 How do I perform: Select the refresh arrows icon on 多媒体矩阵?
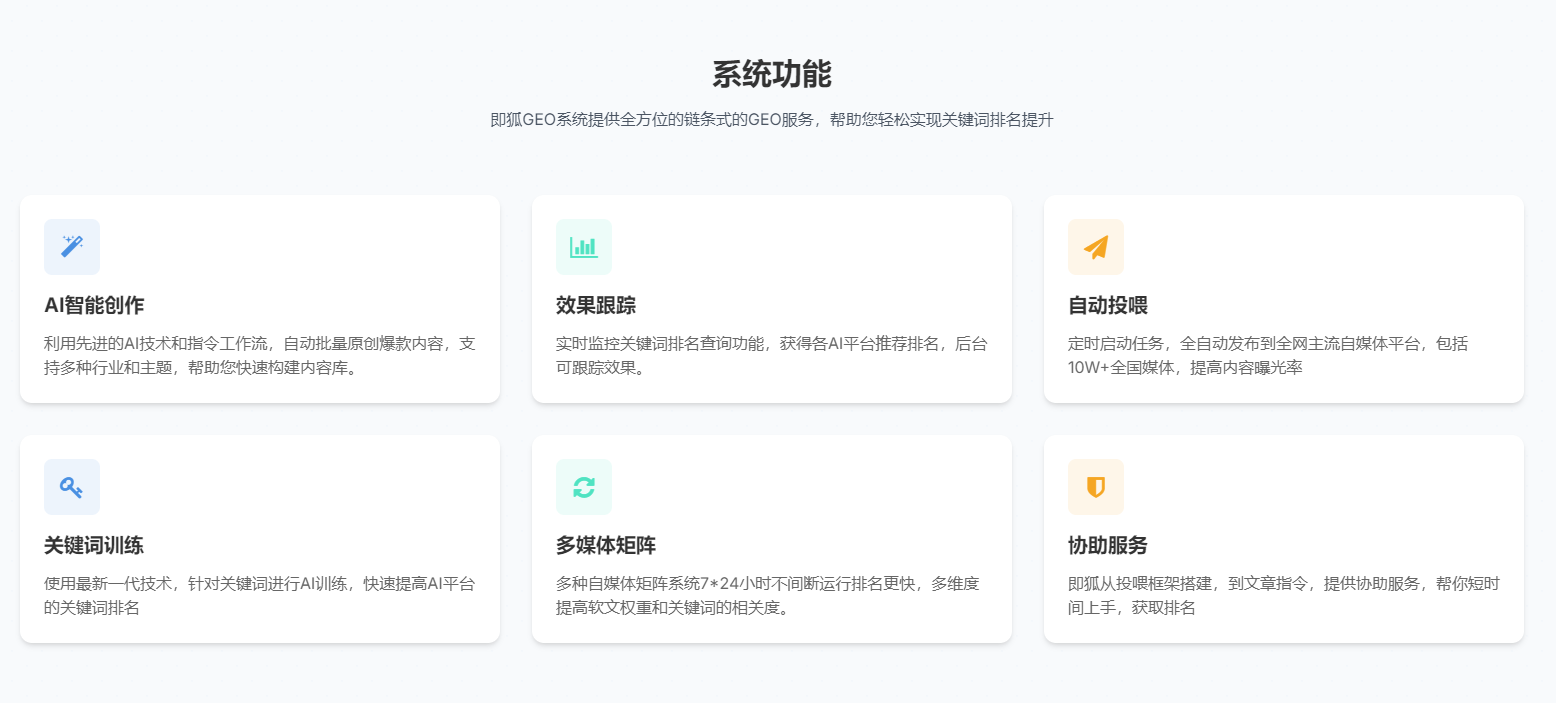[x=584, y=487]
